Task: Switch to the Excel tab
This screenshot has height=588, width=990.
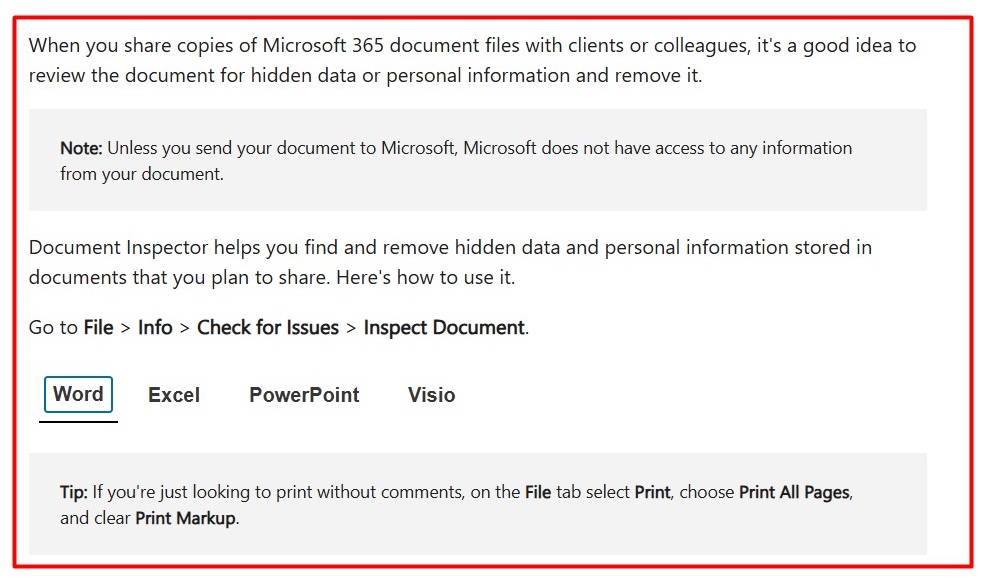Action: click(173, 395)
